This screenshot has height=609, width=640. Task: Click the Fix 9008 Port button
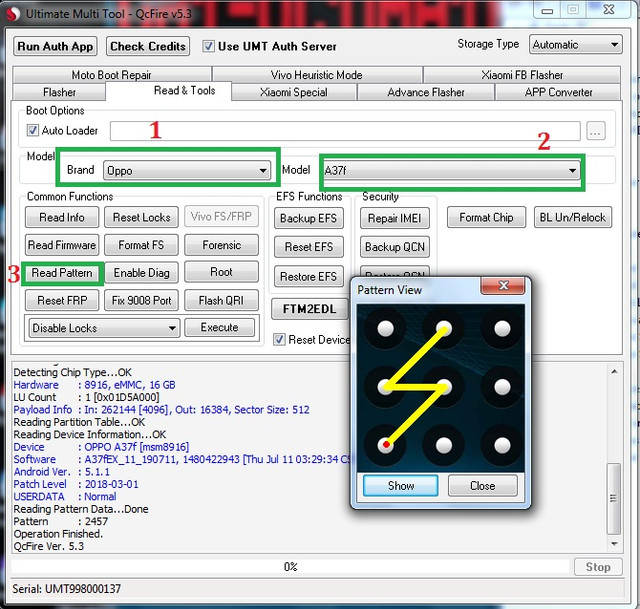pos(141,300)
